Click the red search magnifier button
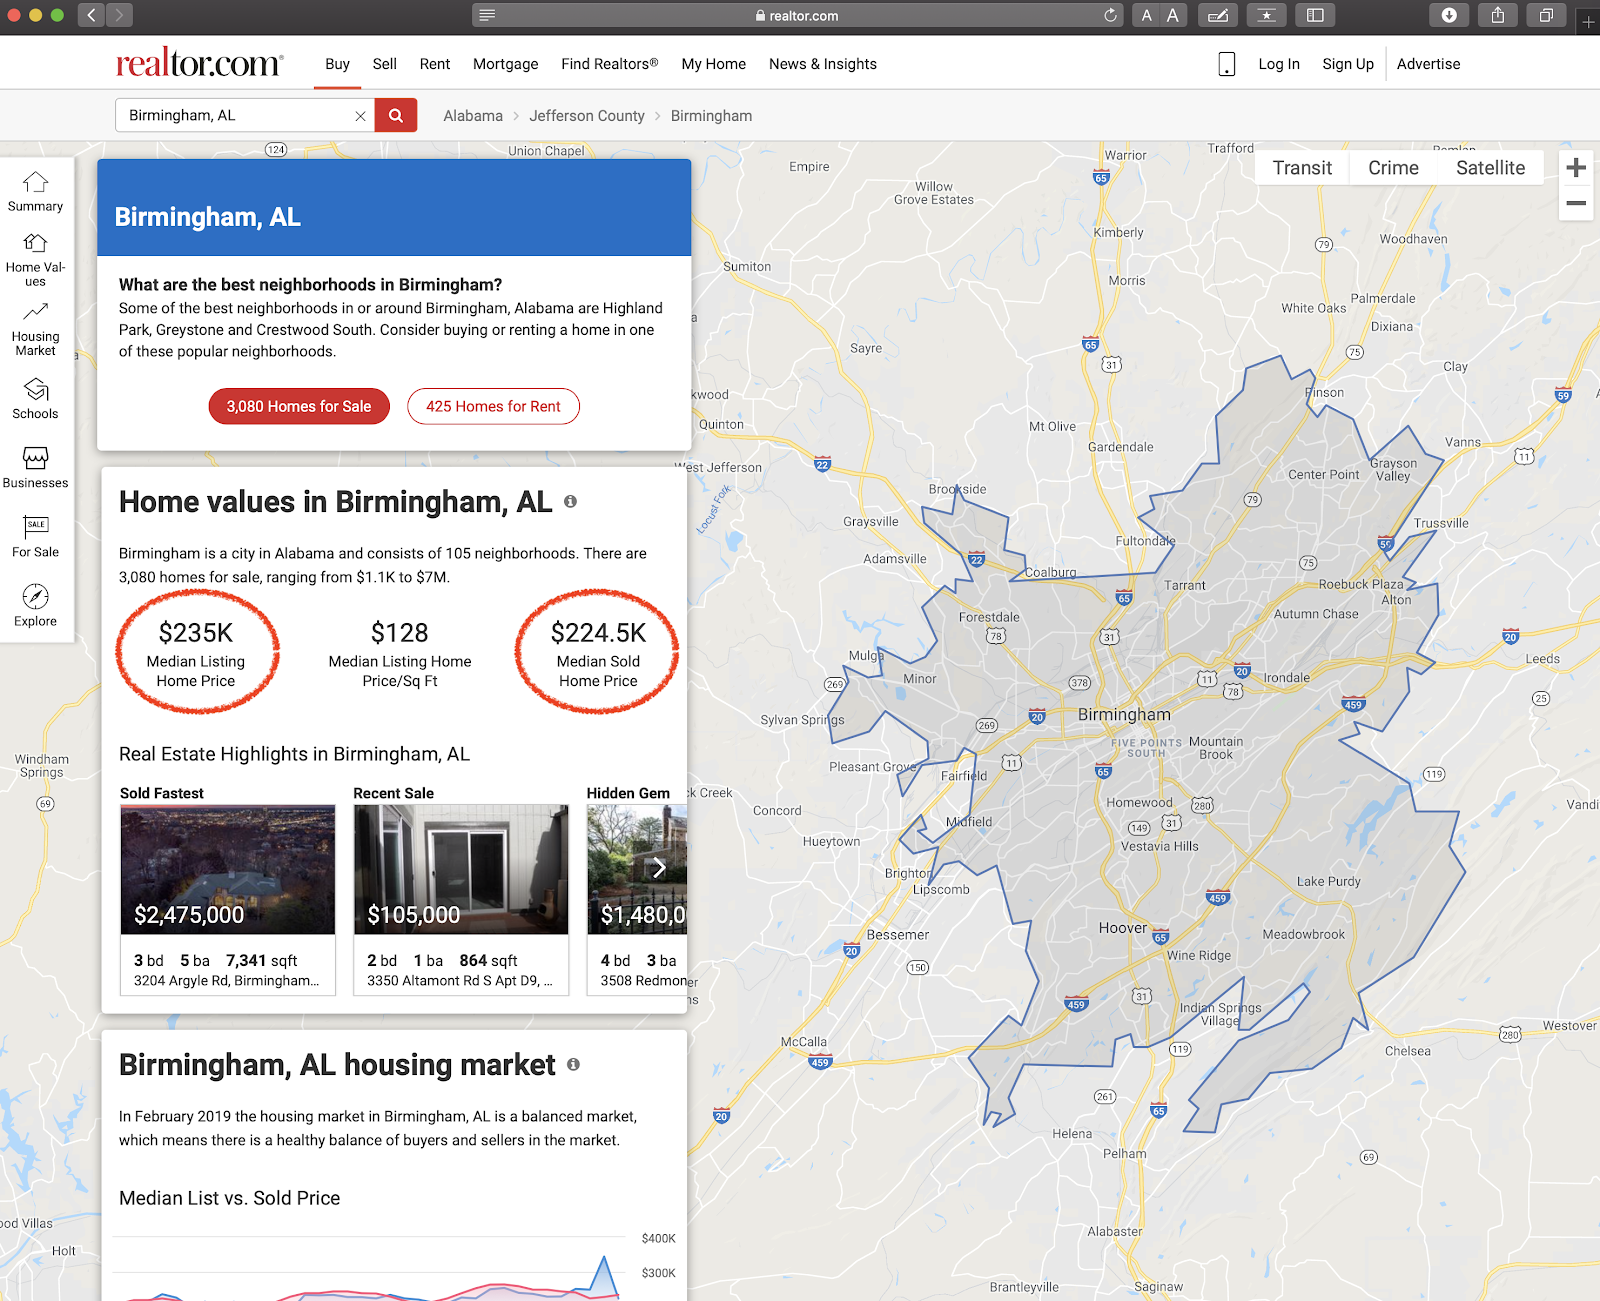The height and width of the screenshot is (1301, 1600). 396,115
